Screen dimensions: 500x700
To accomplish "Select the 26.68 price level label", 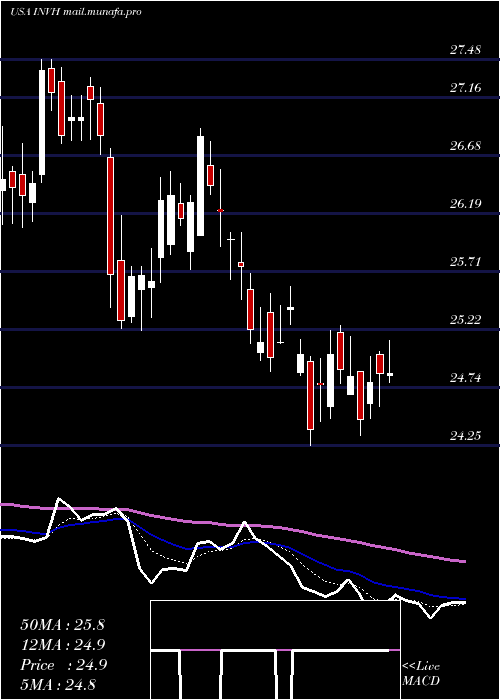I will click(465, 146).
